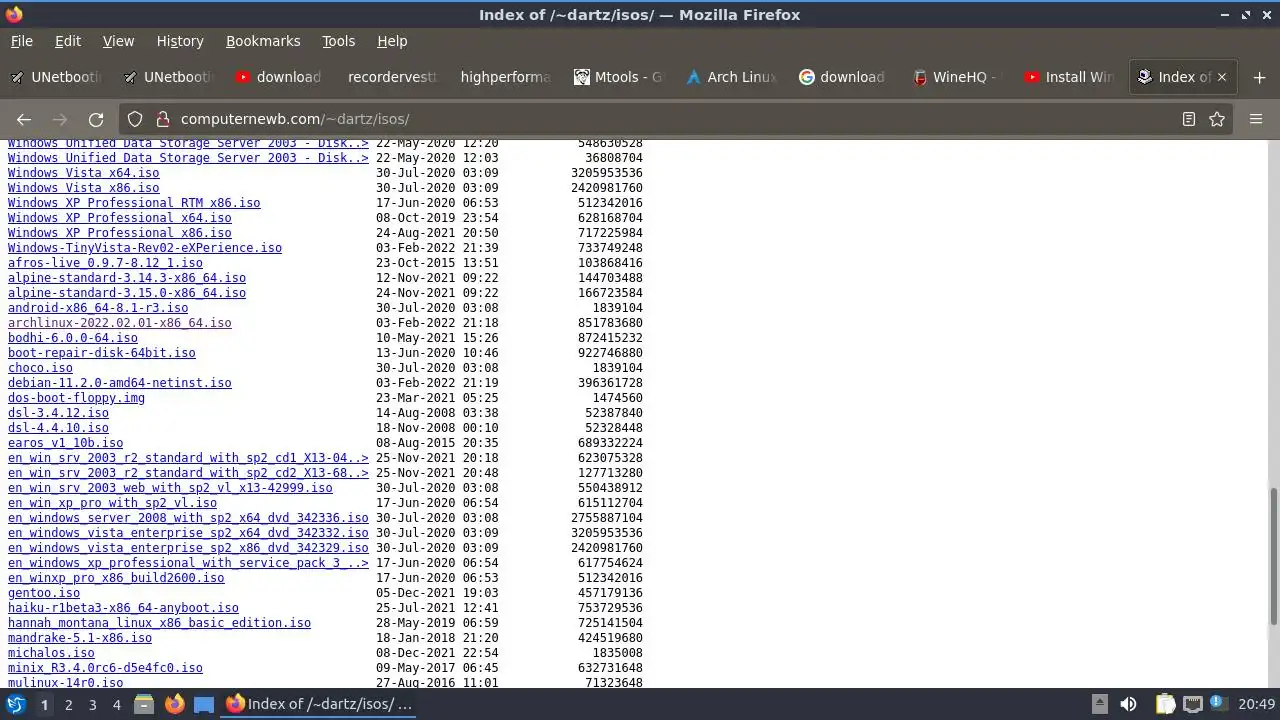
Task: Open removable media tray icon
Action: click(x=1099, y=704)
